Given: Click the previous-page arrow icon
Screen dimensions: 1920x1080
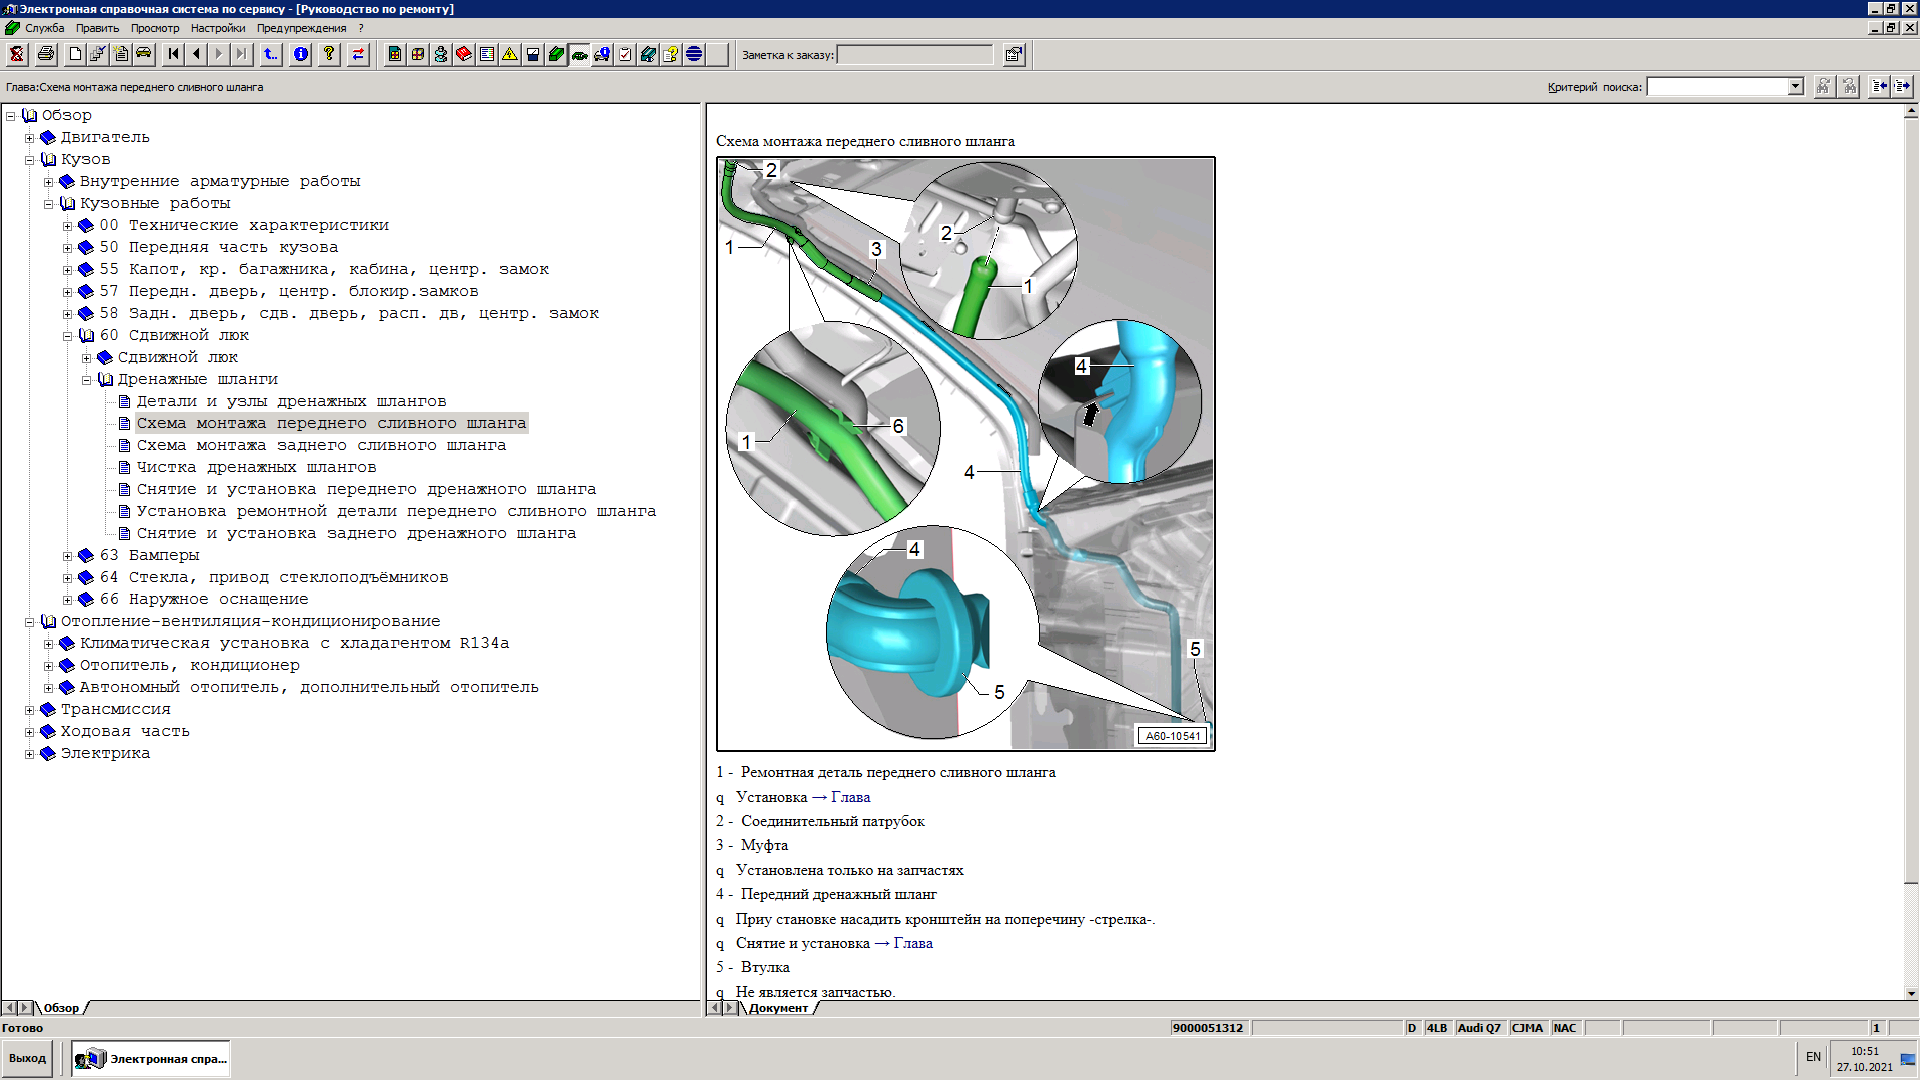Looking at the screenshot, I should 196,54.
